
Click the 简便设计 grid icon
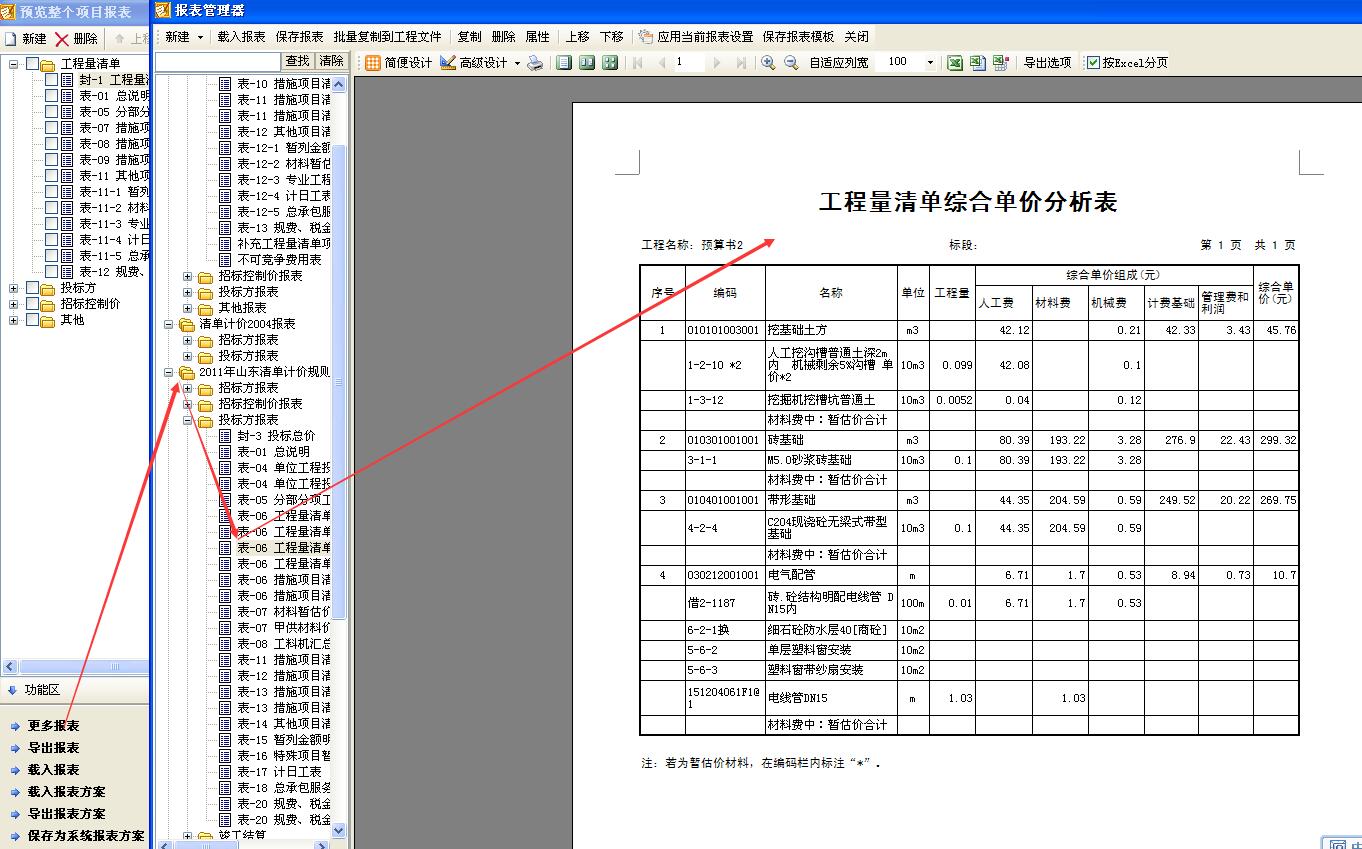[372, 62]
